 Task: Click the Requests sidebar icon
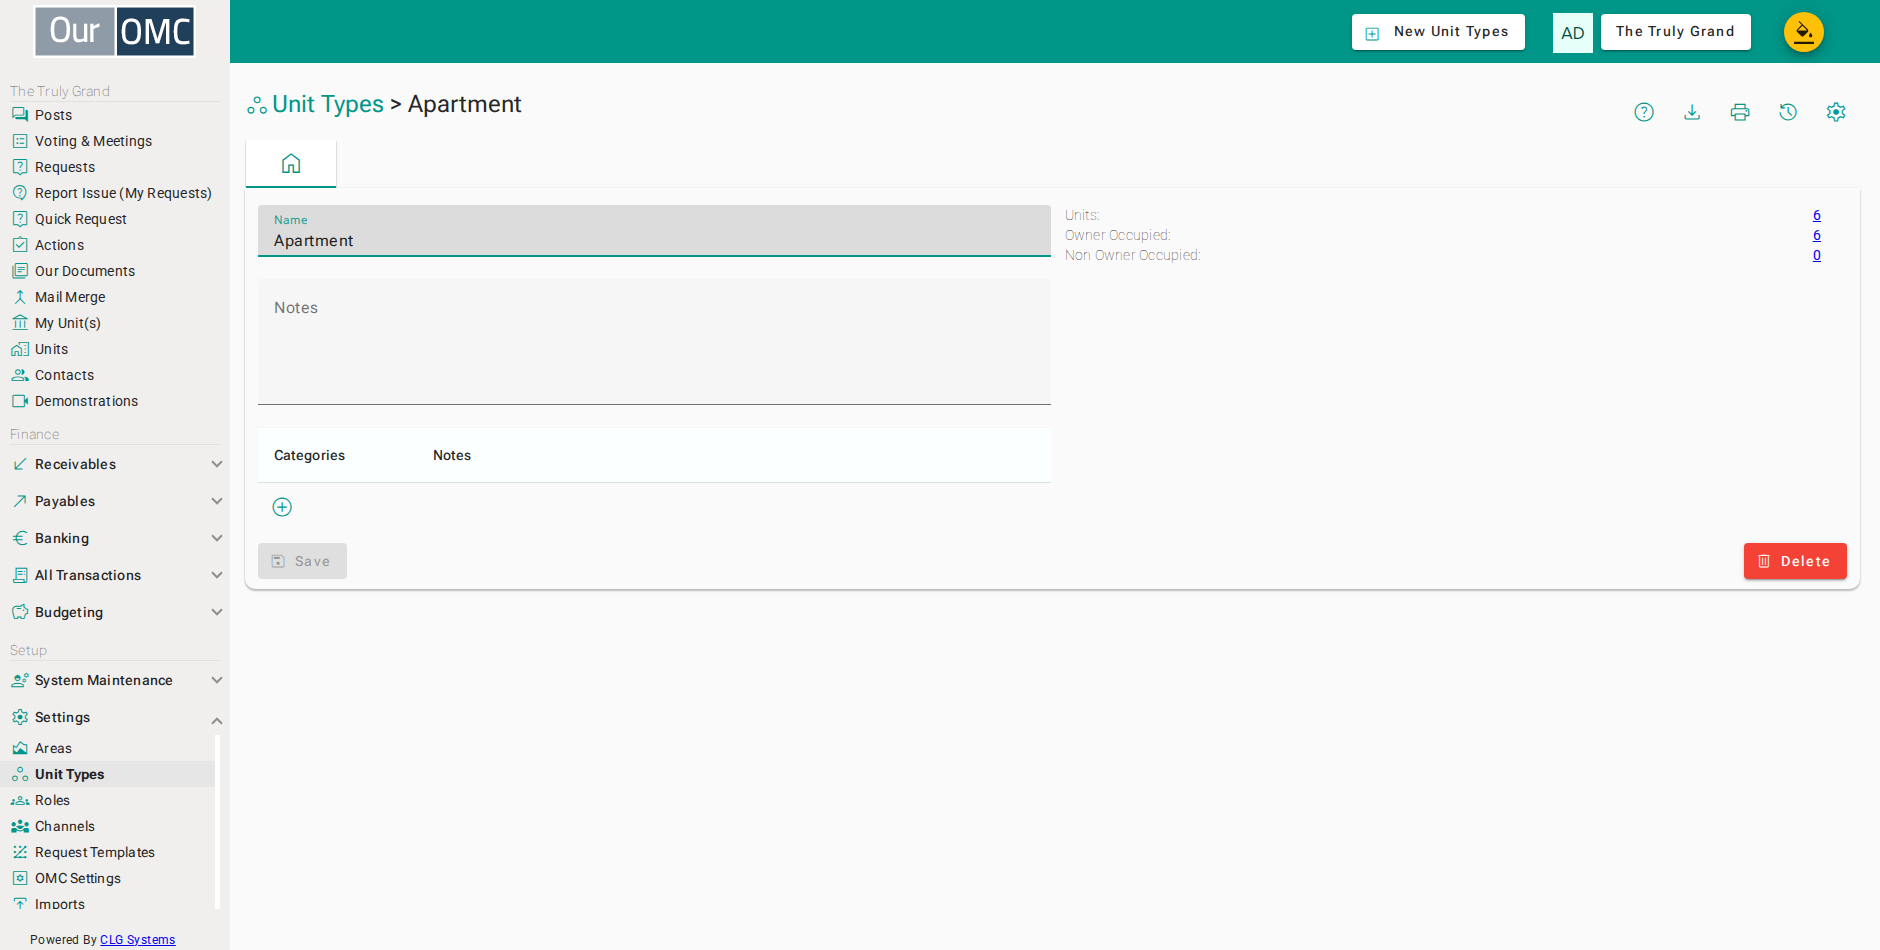20,167
